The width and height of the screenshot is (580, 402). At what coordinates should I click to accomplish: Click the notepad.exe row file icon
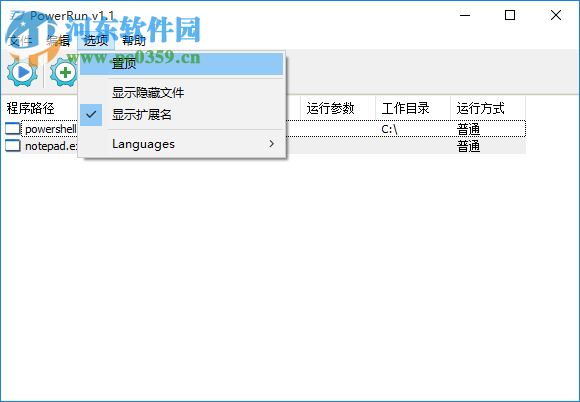(13, 146)
